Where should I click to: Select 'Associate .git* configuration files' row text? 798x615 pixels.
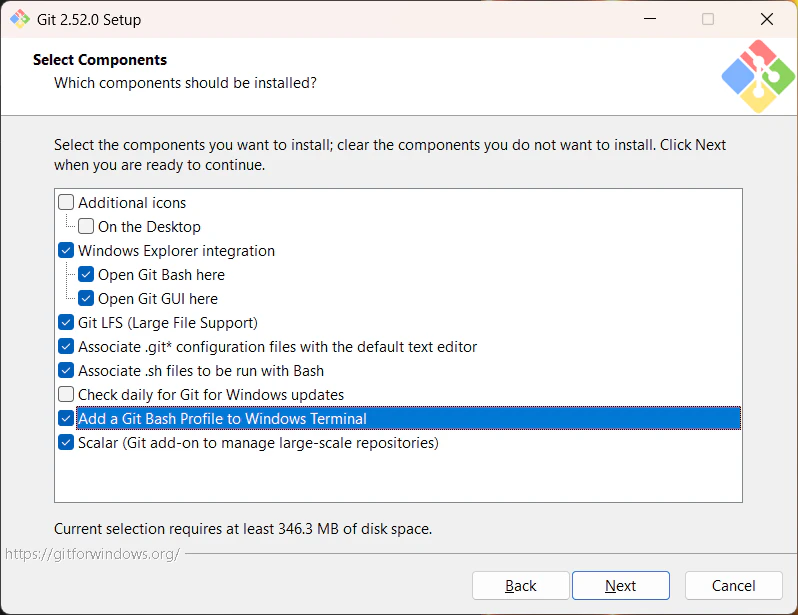click(277, 347)
